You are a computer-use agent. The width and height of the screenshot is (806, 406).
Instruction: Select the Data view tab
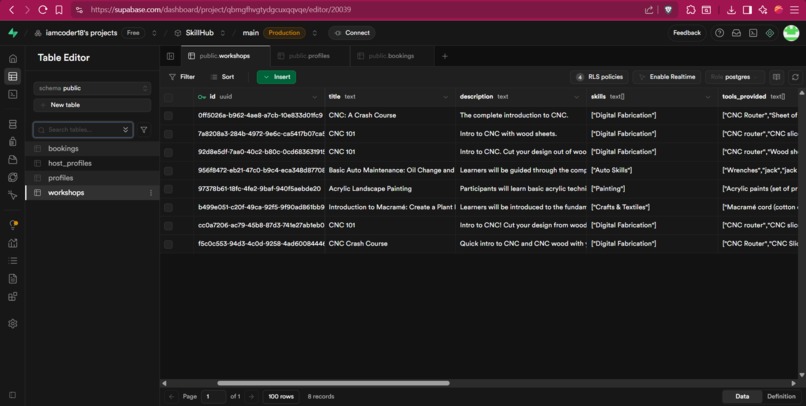[x=742, y=397]
